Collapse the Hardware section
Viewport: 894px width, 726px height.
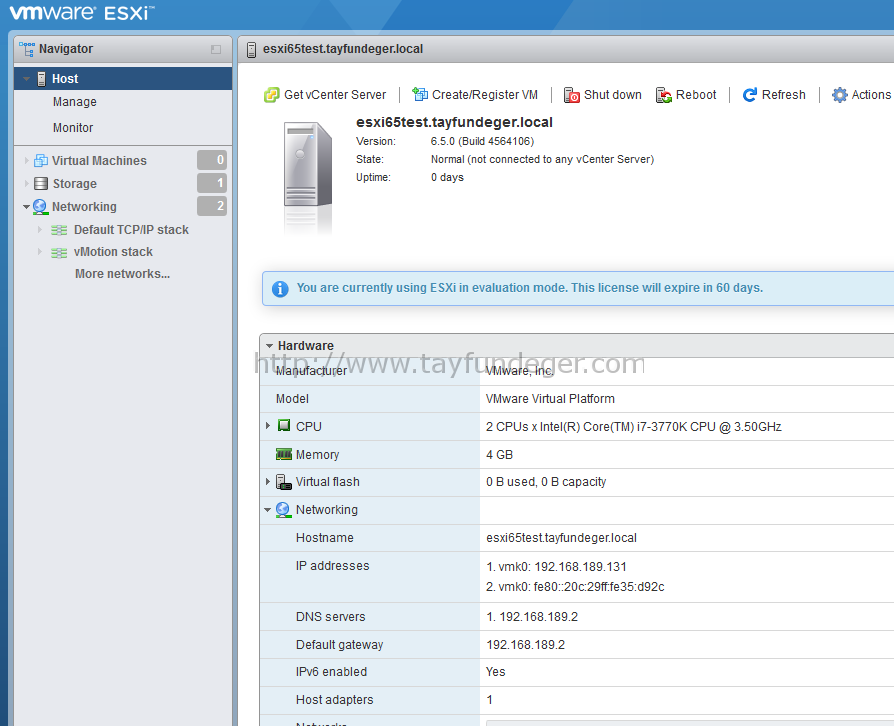point(269,346)
